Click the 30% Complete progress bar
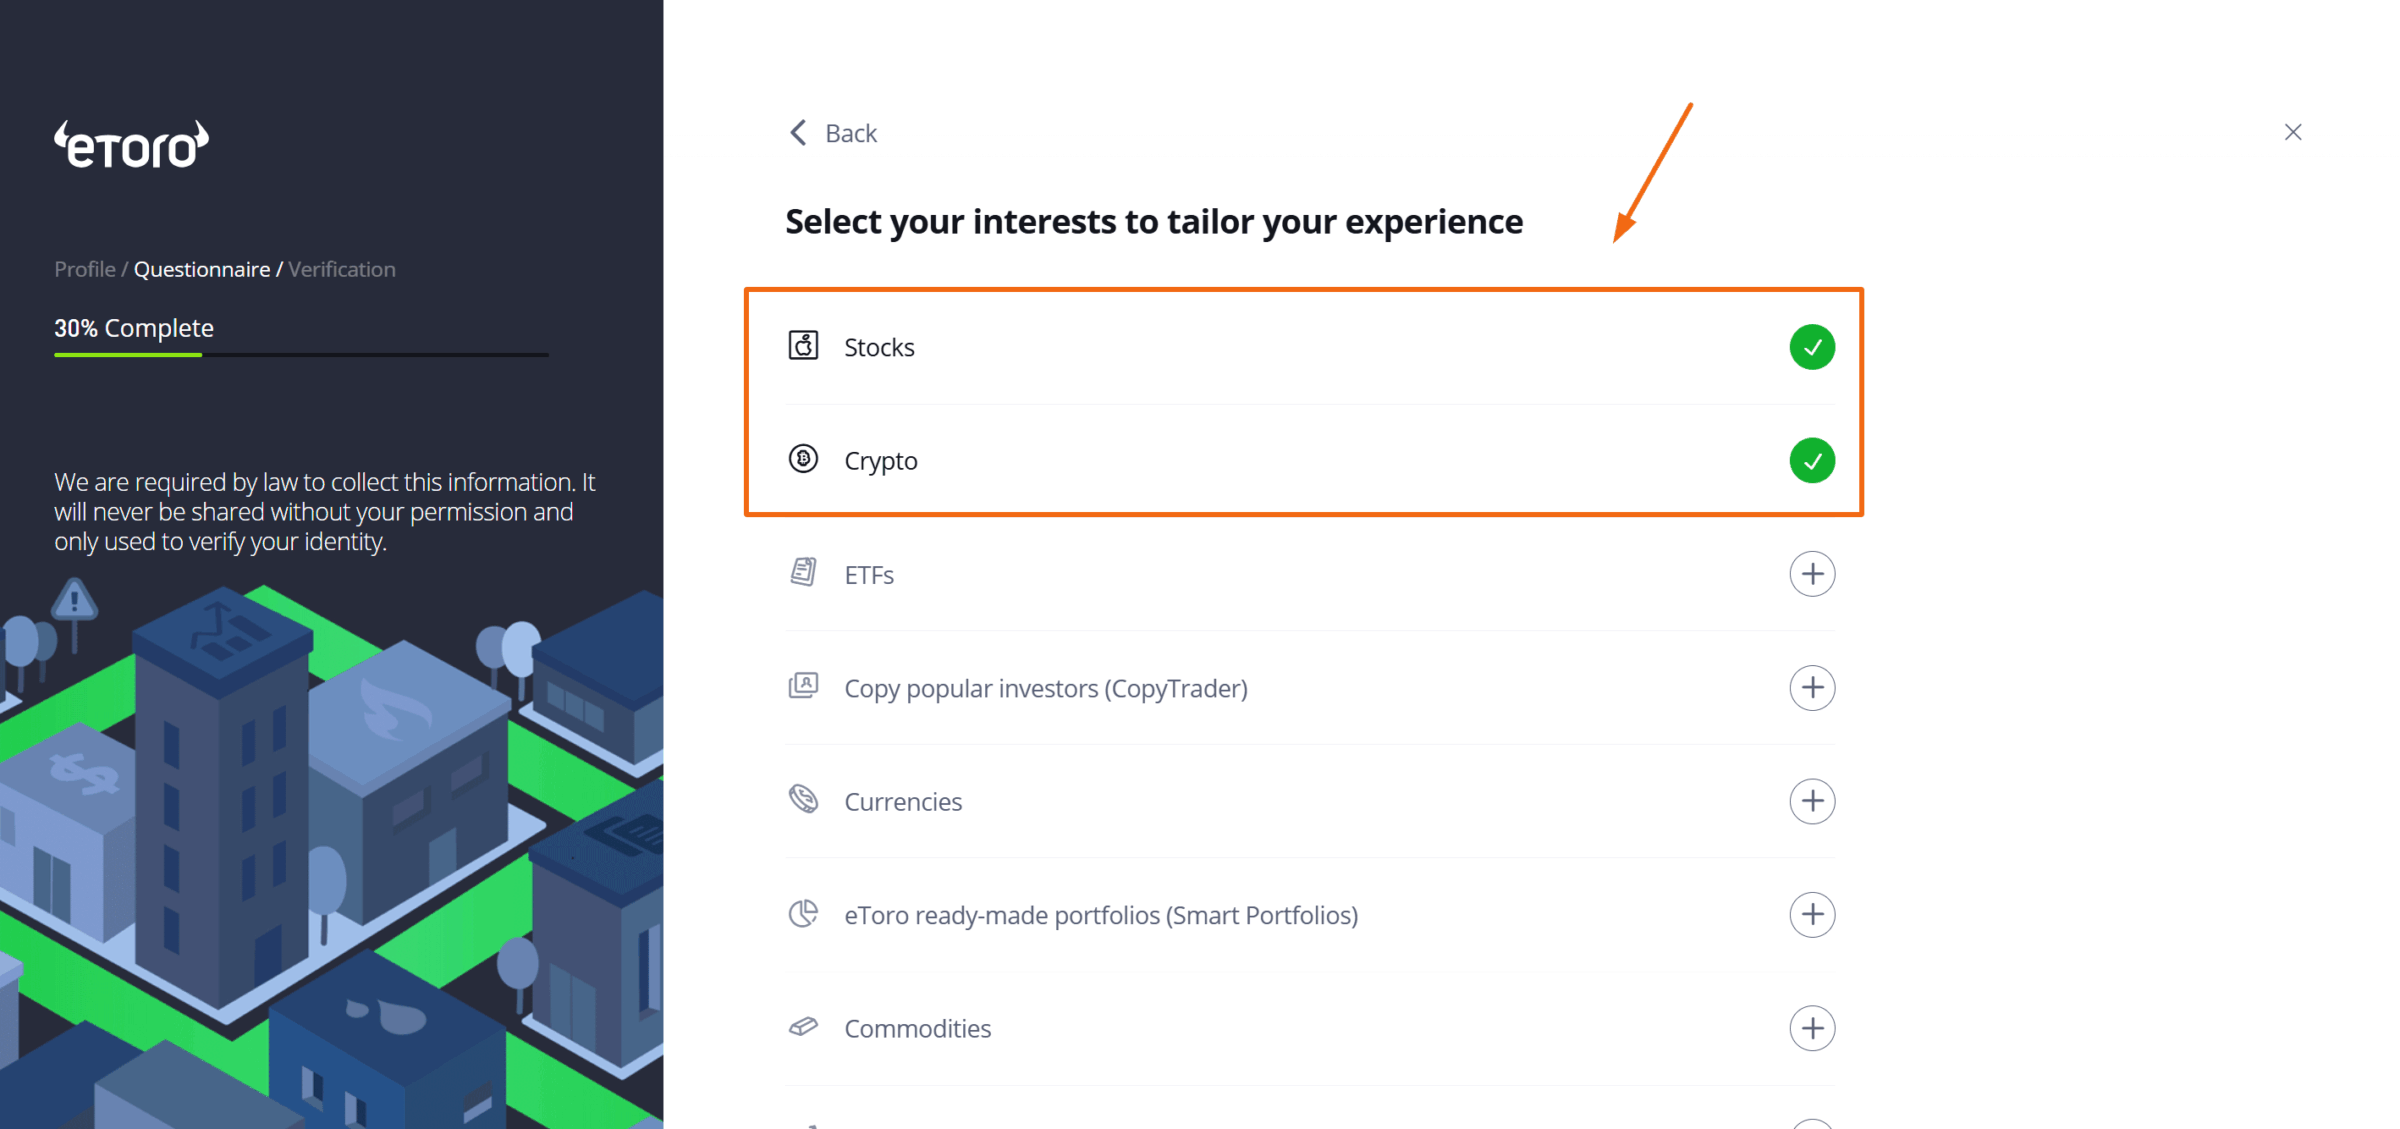The image size is (2400, 1129). (x=301, y=354)
